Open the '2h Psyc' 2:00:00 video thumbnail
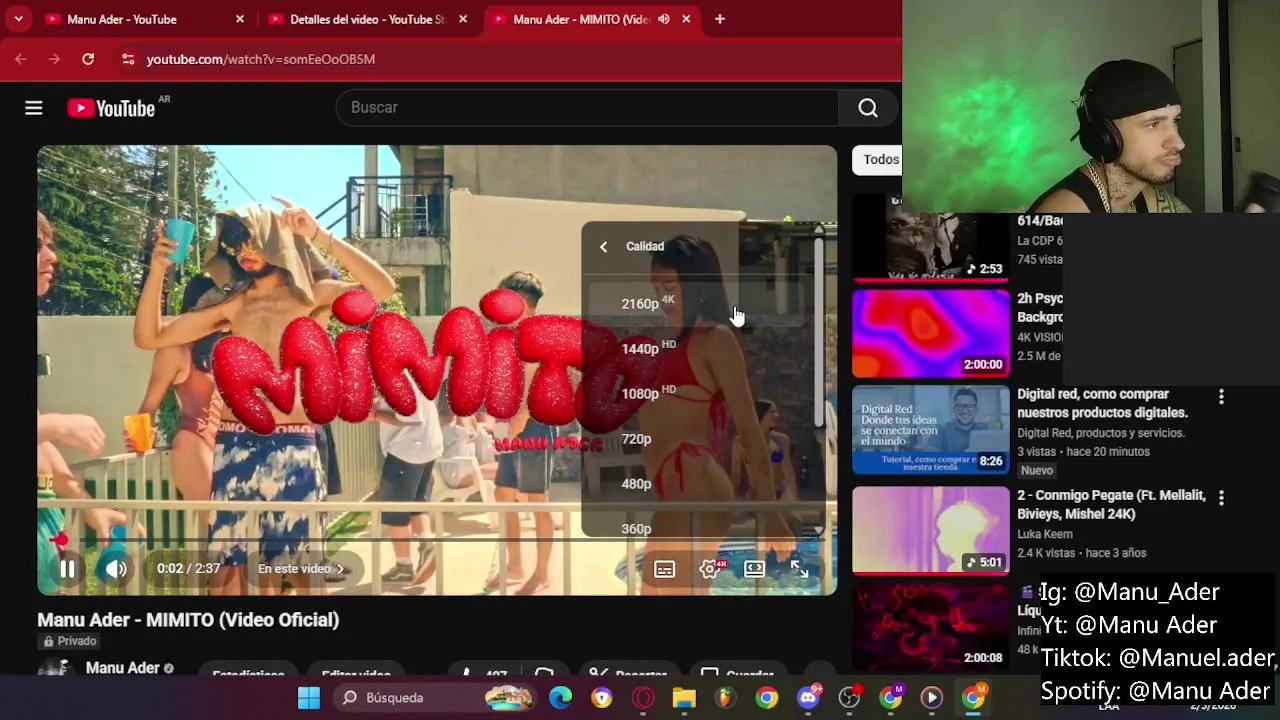This screenshot has height=720, width=1280. (931, 334)
